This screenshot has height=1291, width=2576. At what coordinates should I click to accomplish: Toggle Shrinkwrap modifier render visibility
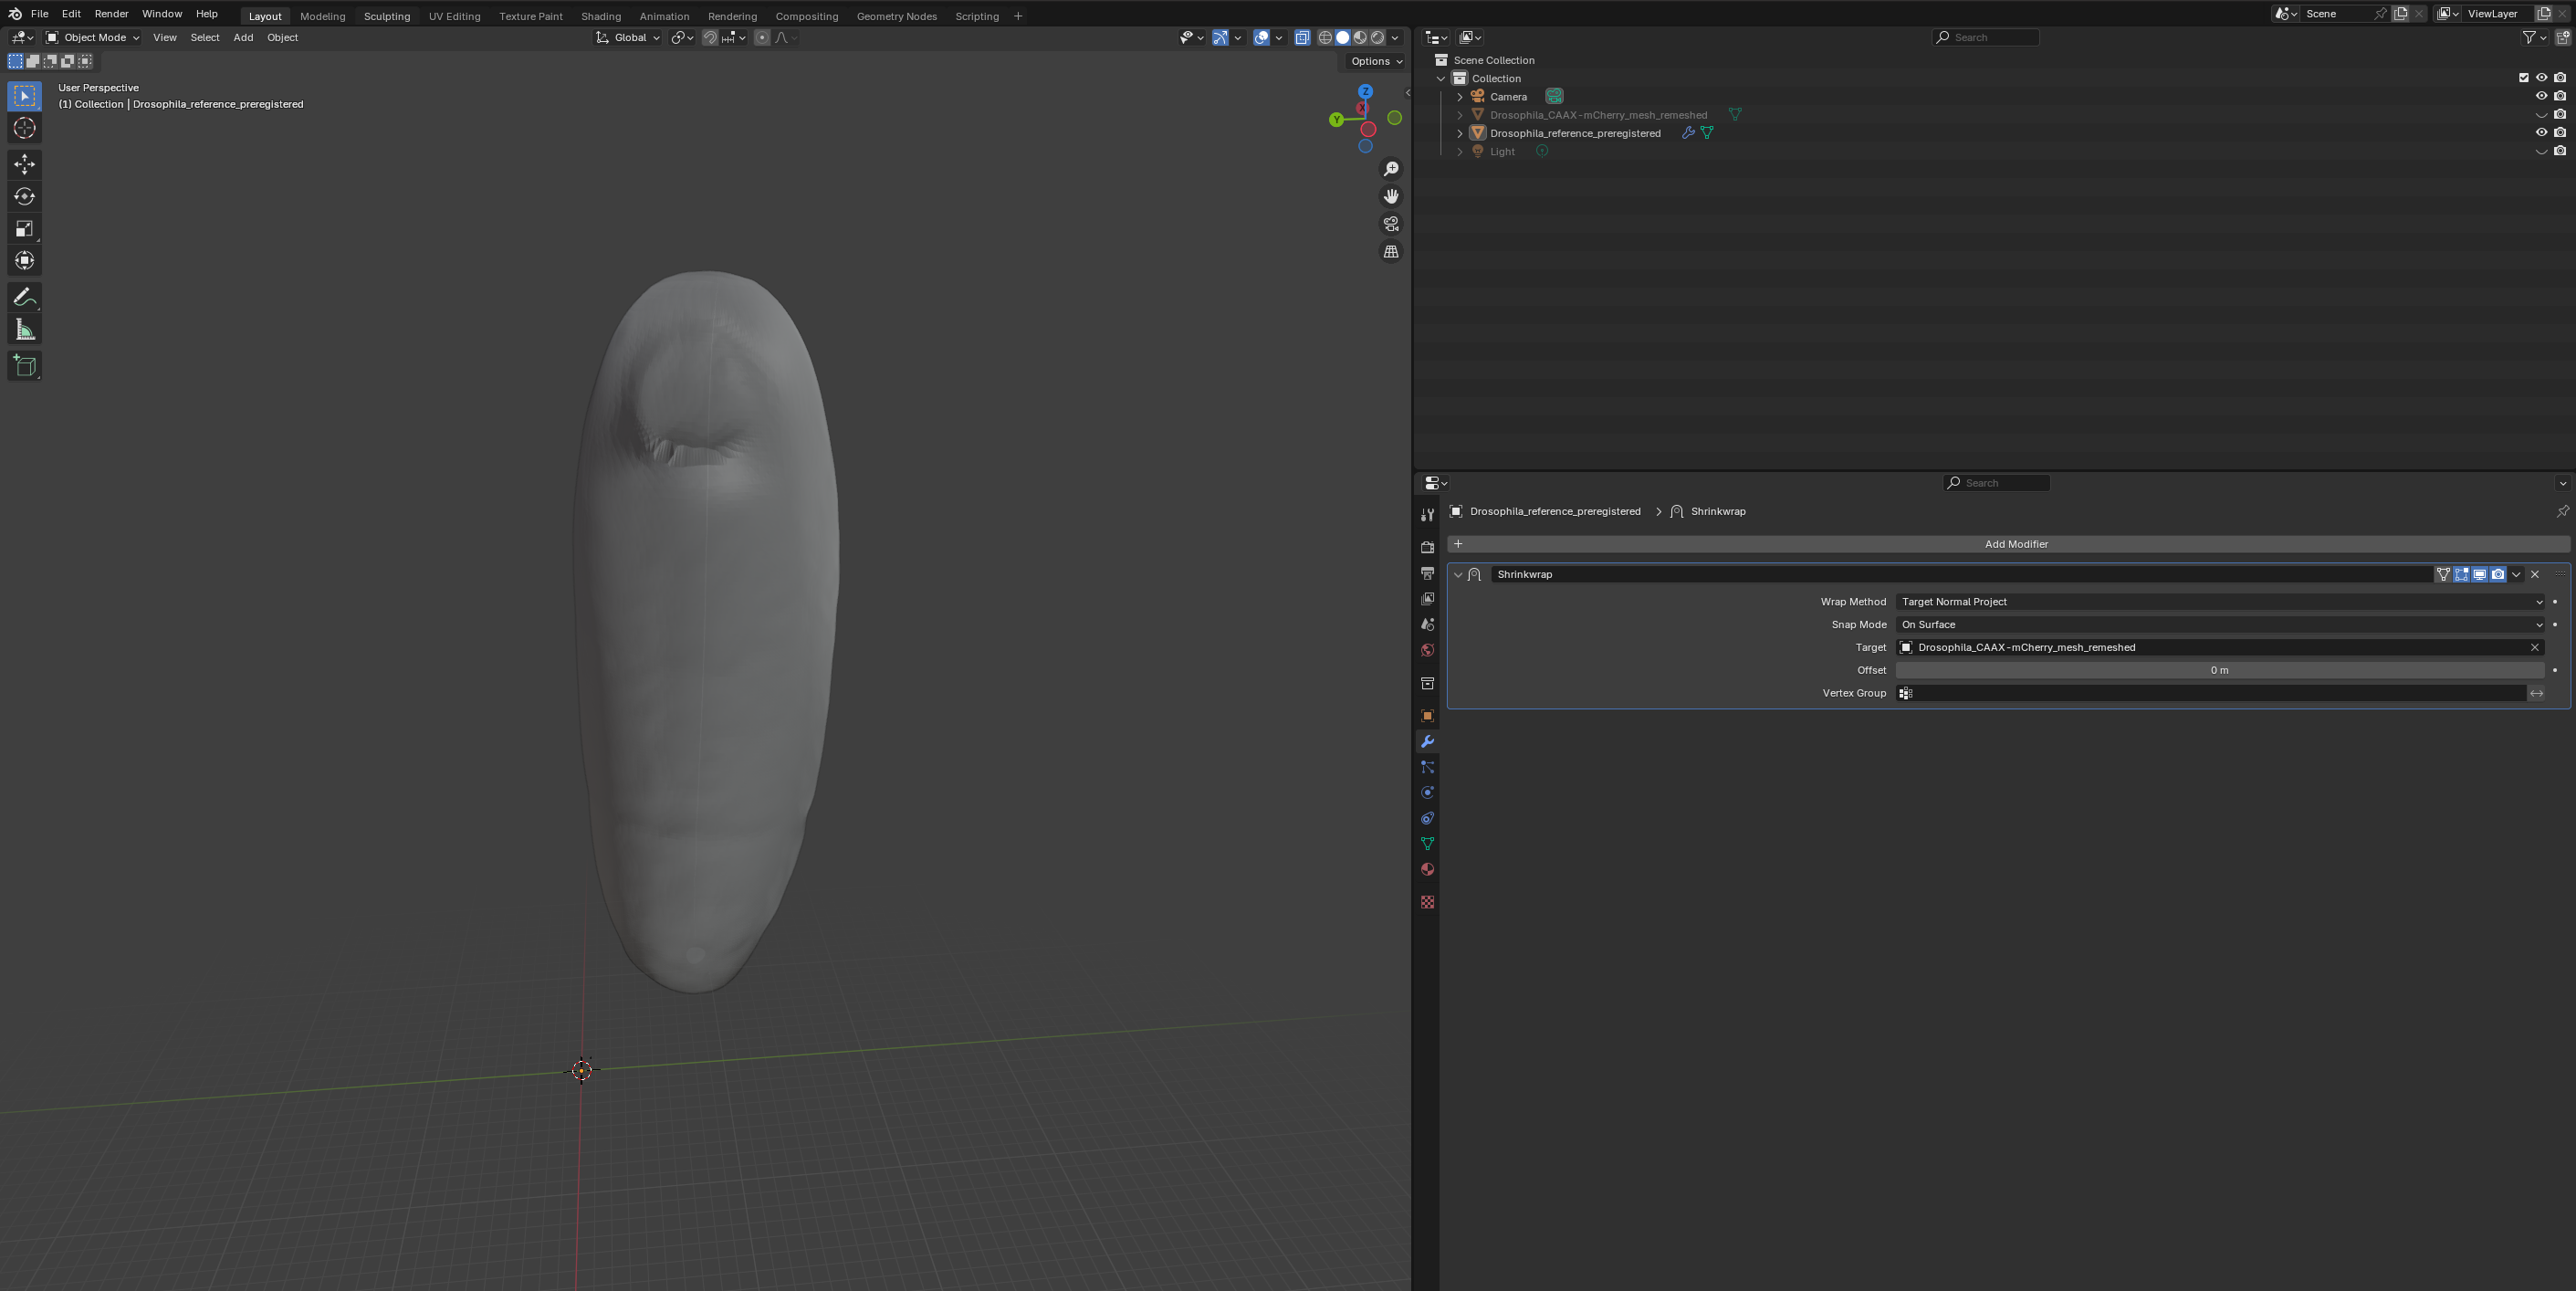click(x=2498, y=574)
